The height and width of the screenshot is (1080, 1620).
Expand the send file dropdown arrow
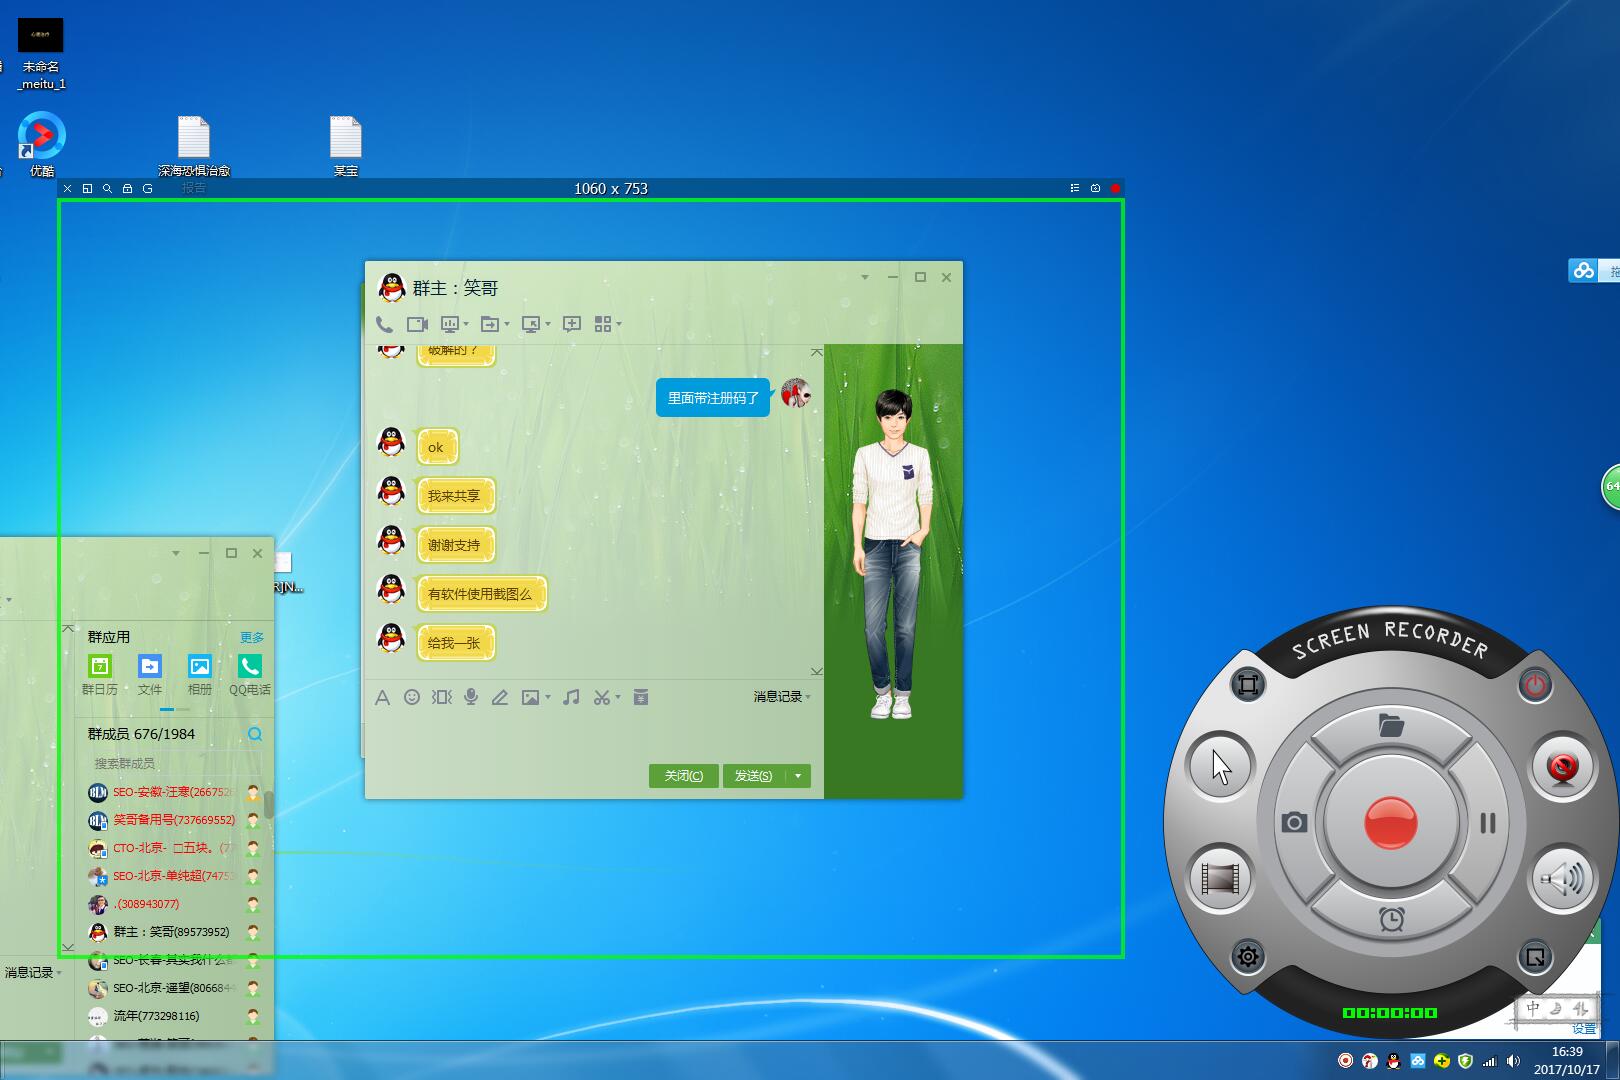point(507,324)
